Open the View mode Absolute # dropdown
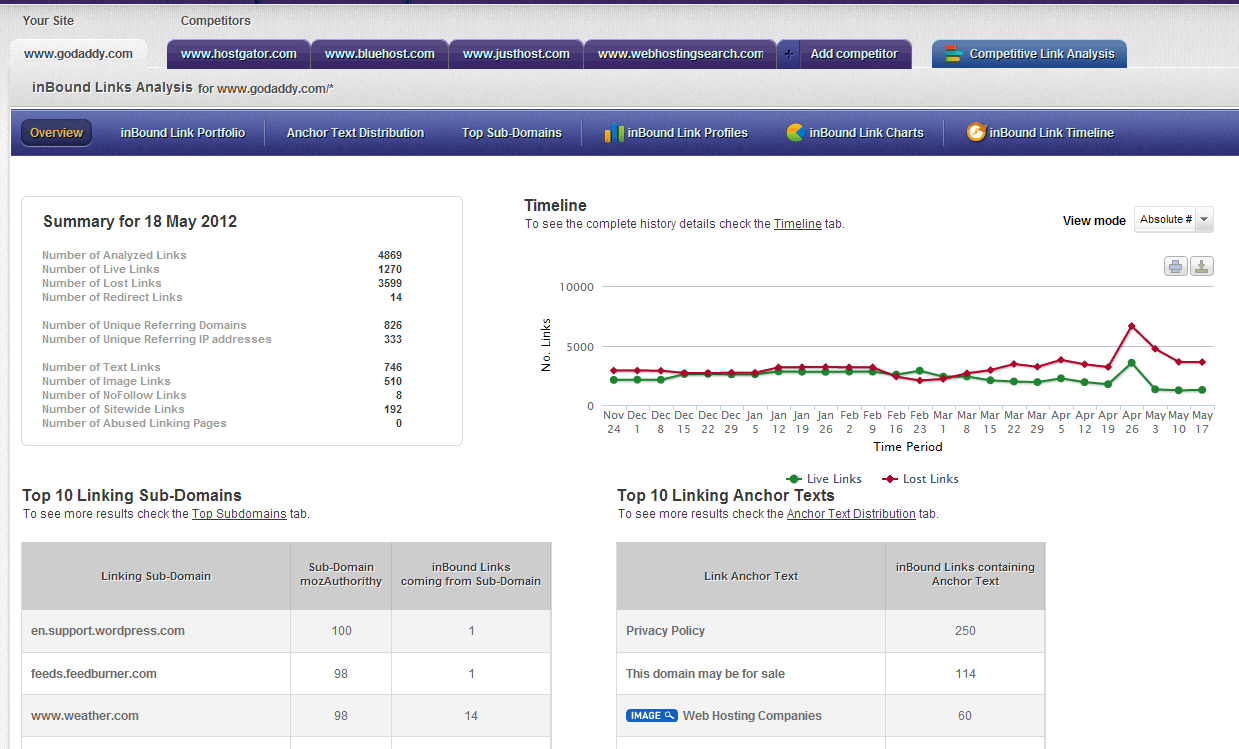The width and height of the screenshot is (1239, 749). 1174,220
